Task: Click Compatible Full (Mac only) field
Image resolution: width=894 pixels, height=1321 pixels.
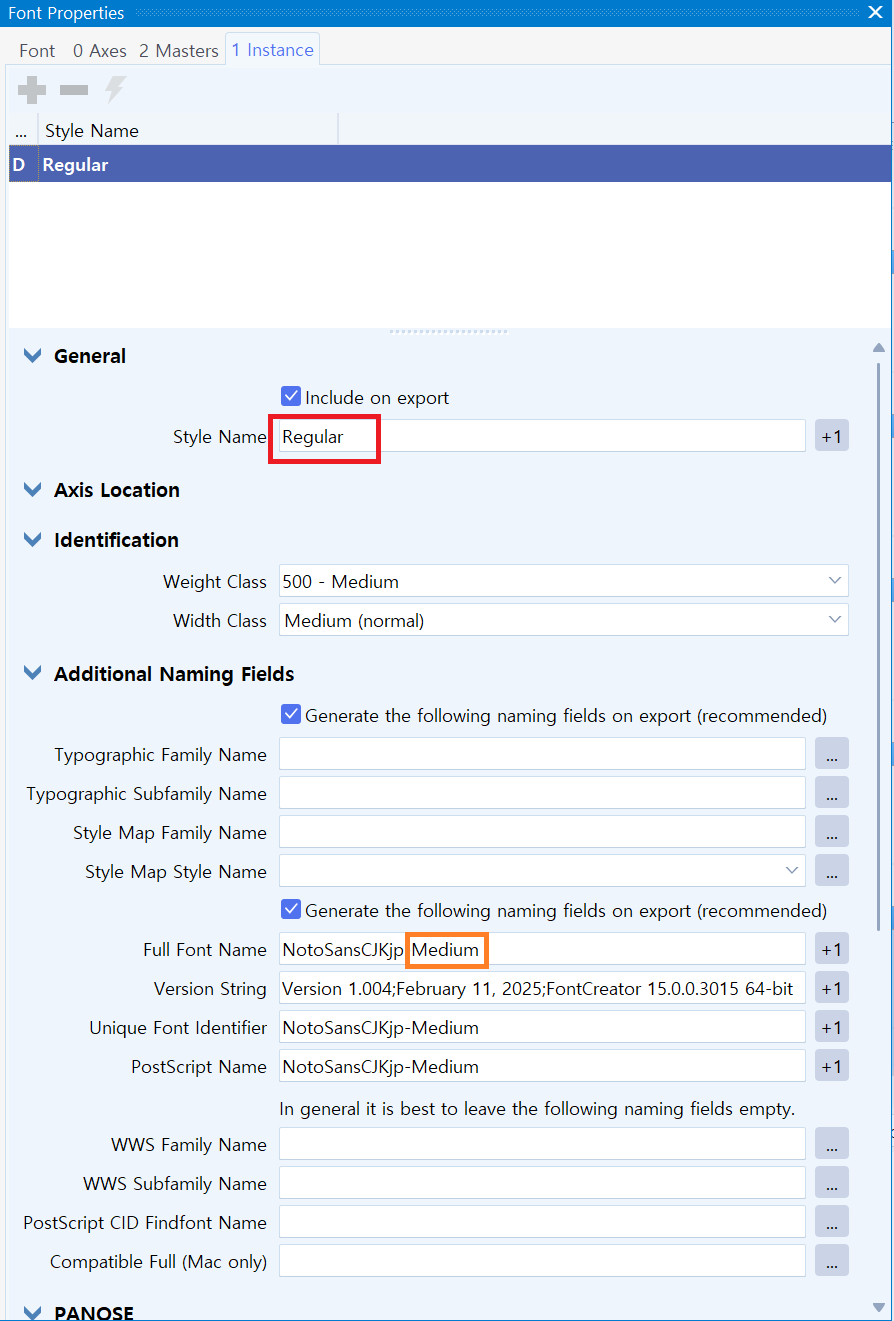Action: coord(542,1261)
